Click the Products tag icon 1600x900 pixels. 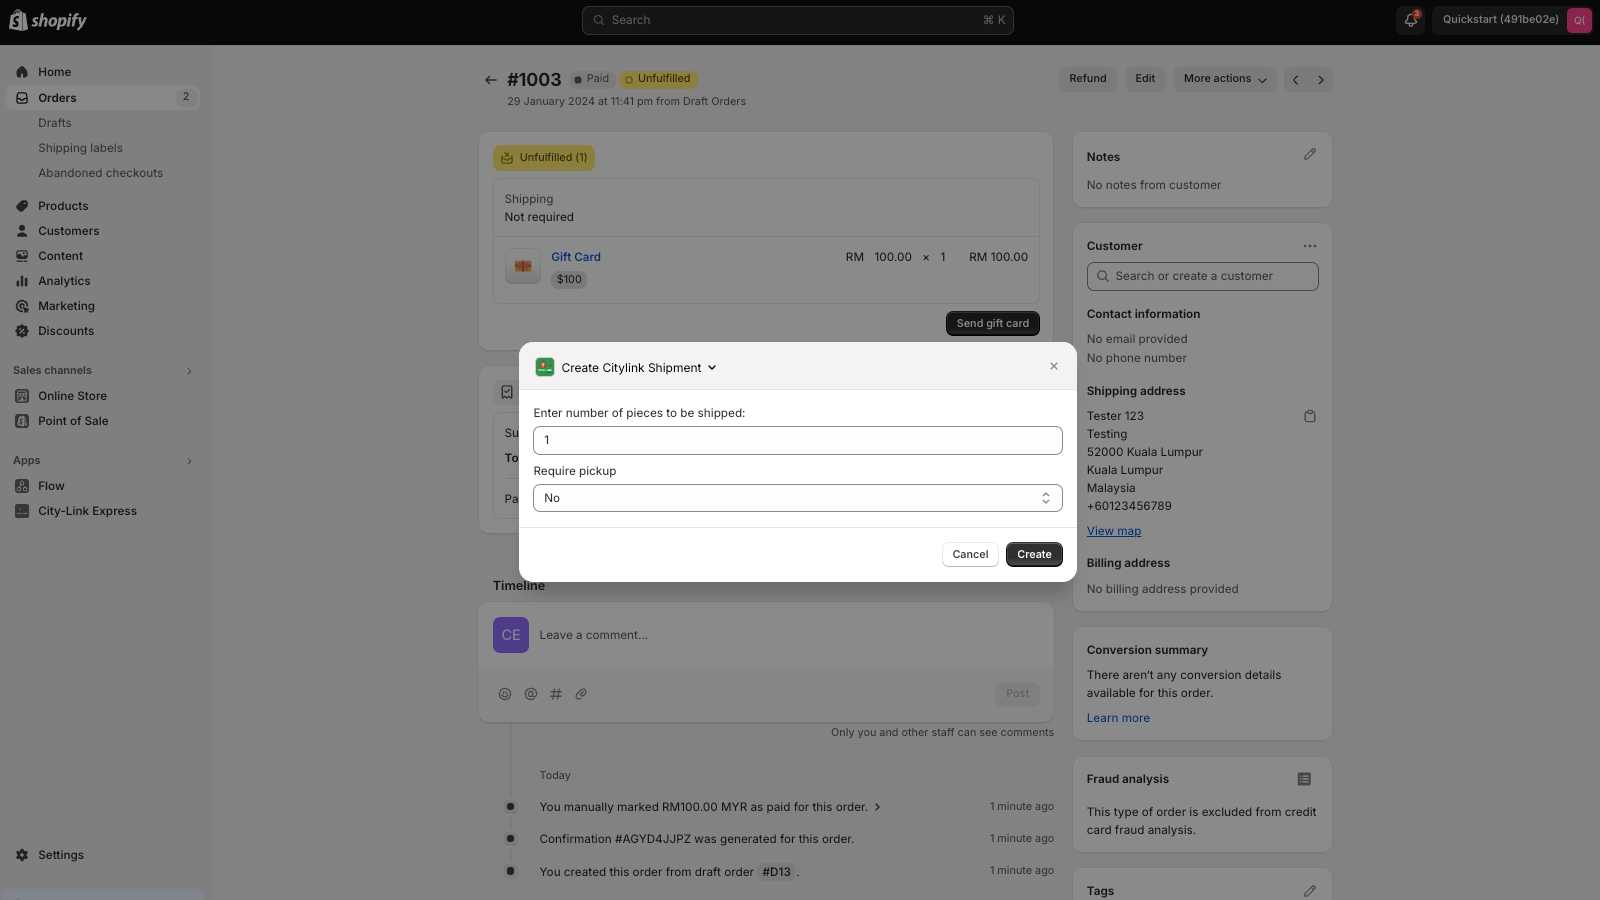pos(22,206)
